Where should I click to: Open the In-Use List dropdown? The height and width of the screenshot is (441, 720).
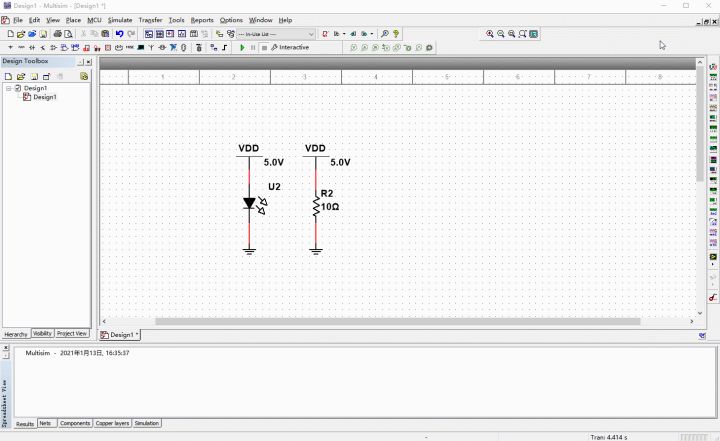[310, 33]
